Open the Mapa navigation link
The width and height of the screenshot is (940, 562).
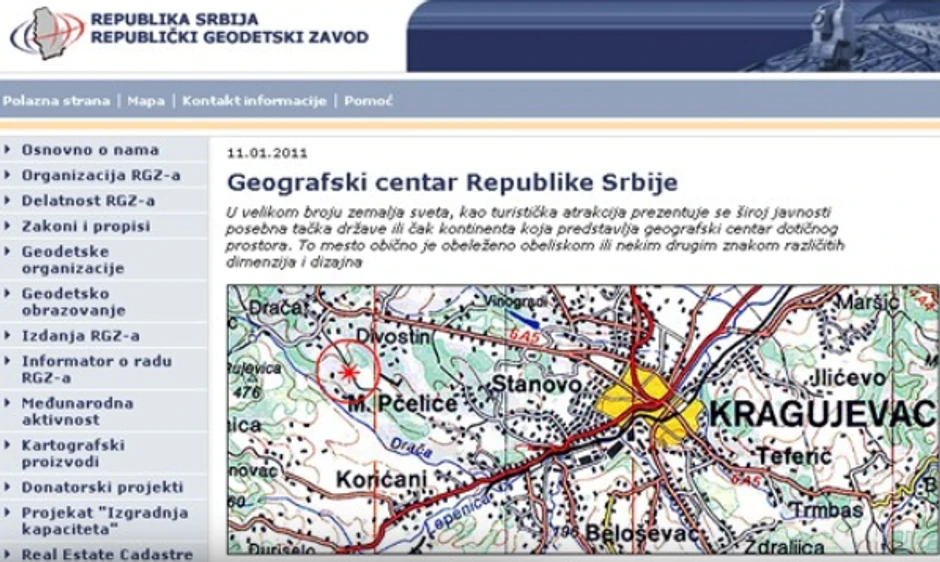click(146, 101)
